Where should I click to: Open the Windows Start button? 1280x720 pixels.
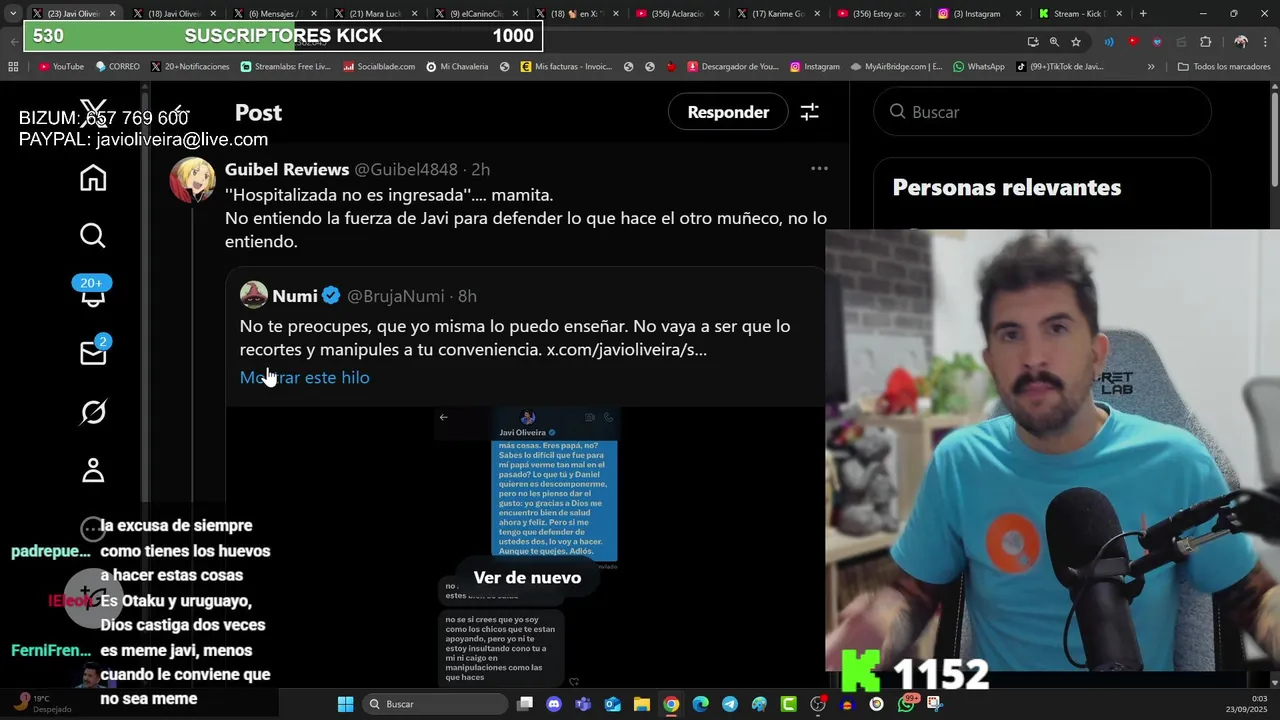coord(345,704)
